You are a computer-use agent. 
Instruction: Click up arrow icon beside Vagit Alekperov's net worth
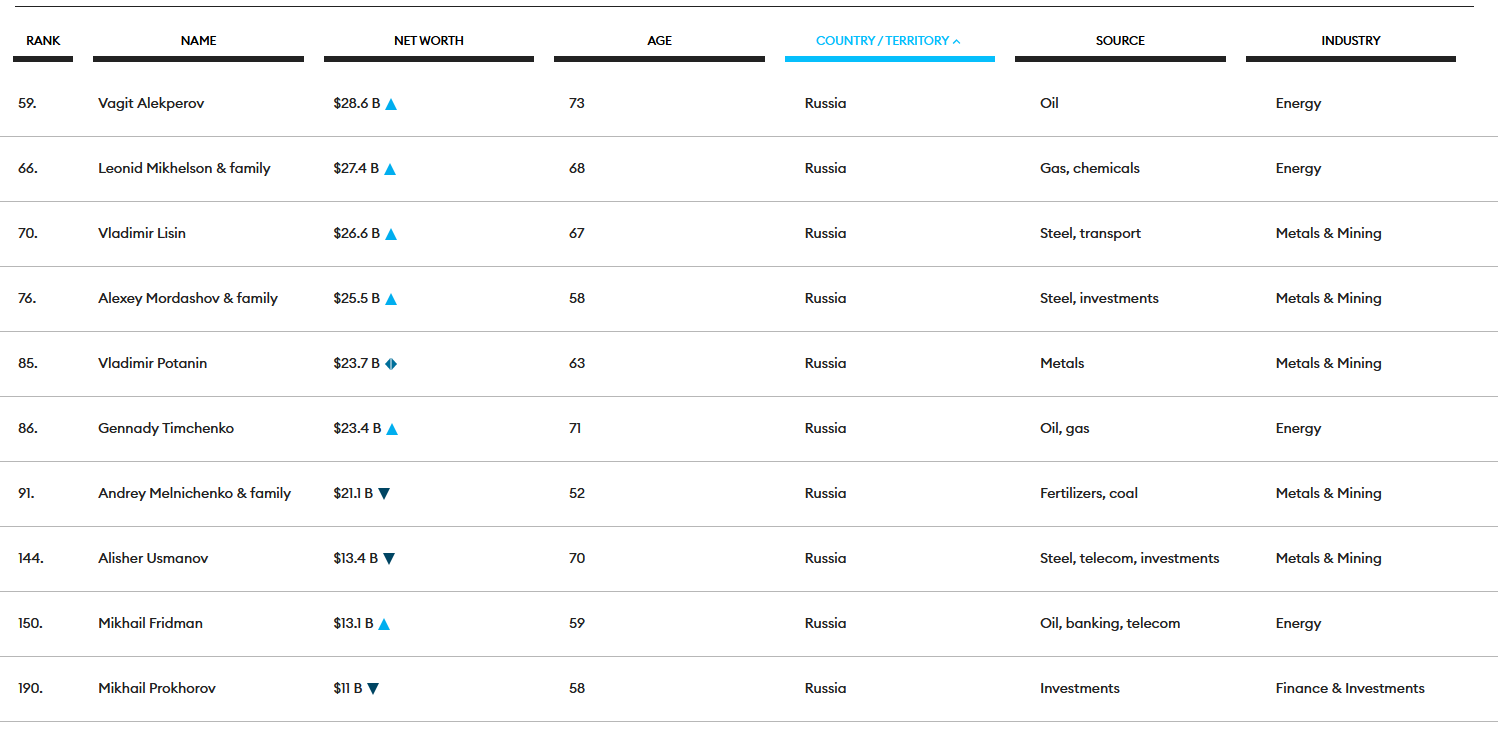coord(391,104)
